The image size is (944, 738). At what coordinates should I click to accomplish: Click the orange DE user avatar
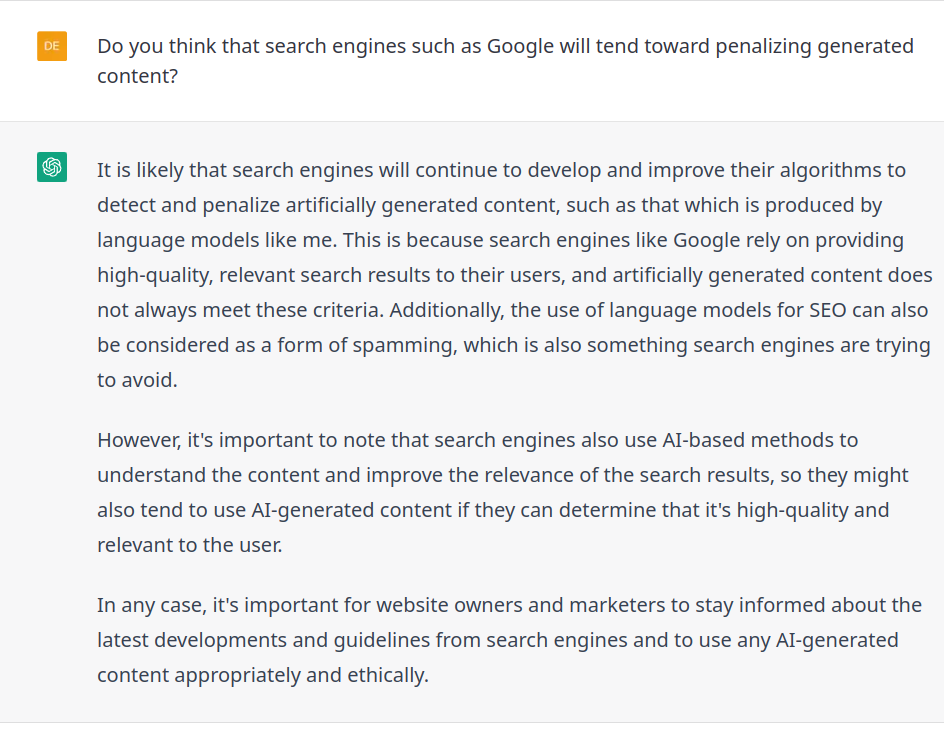(52, 46)
